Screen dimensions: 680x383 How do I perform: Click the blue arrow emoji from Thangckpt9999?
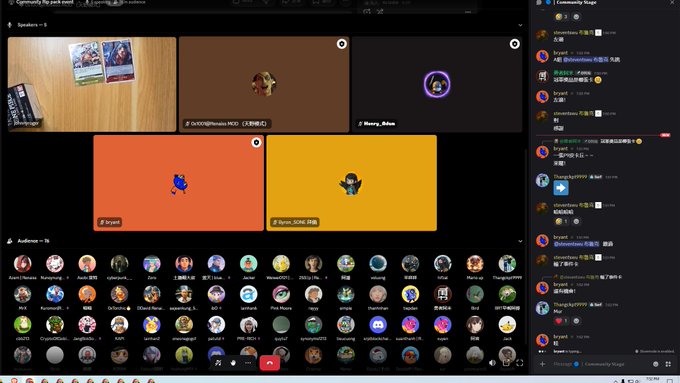point(561,188)
